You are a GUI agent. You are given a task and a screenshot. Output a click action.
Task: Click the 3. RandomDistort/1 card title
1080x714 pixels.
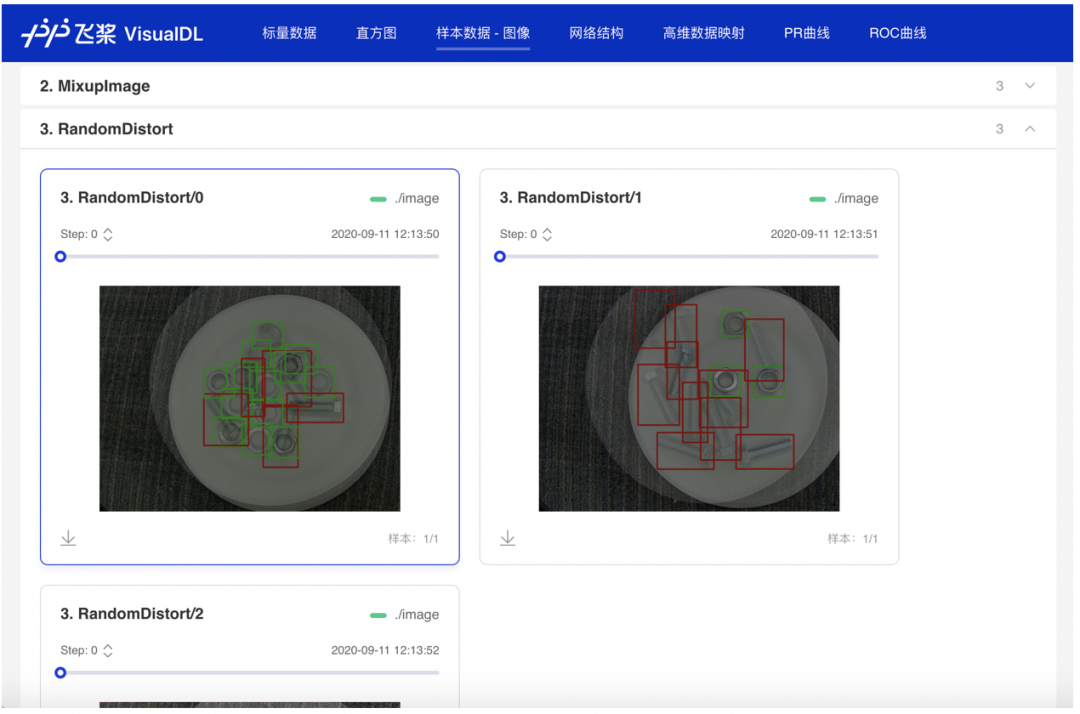pos(570,198)
